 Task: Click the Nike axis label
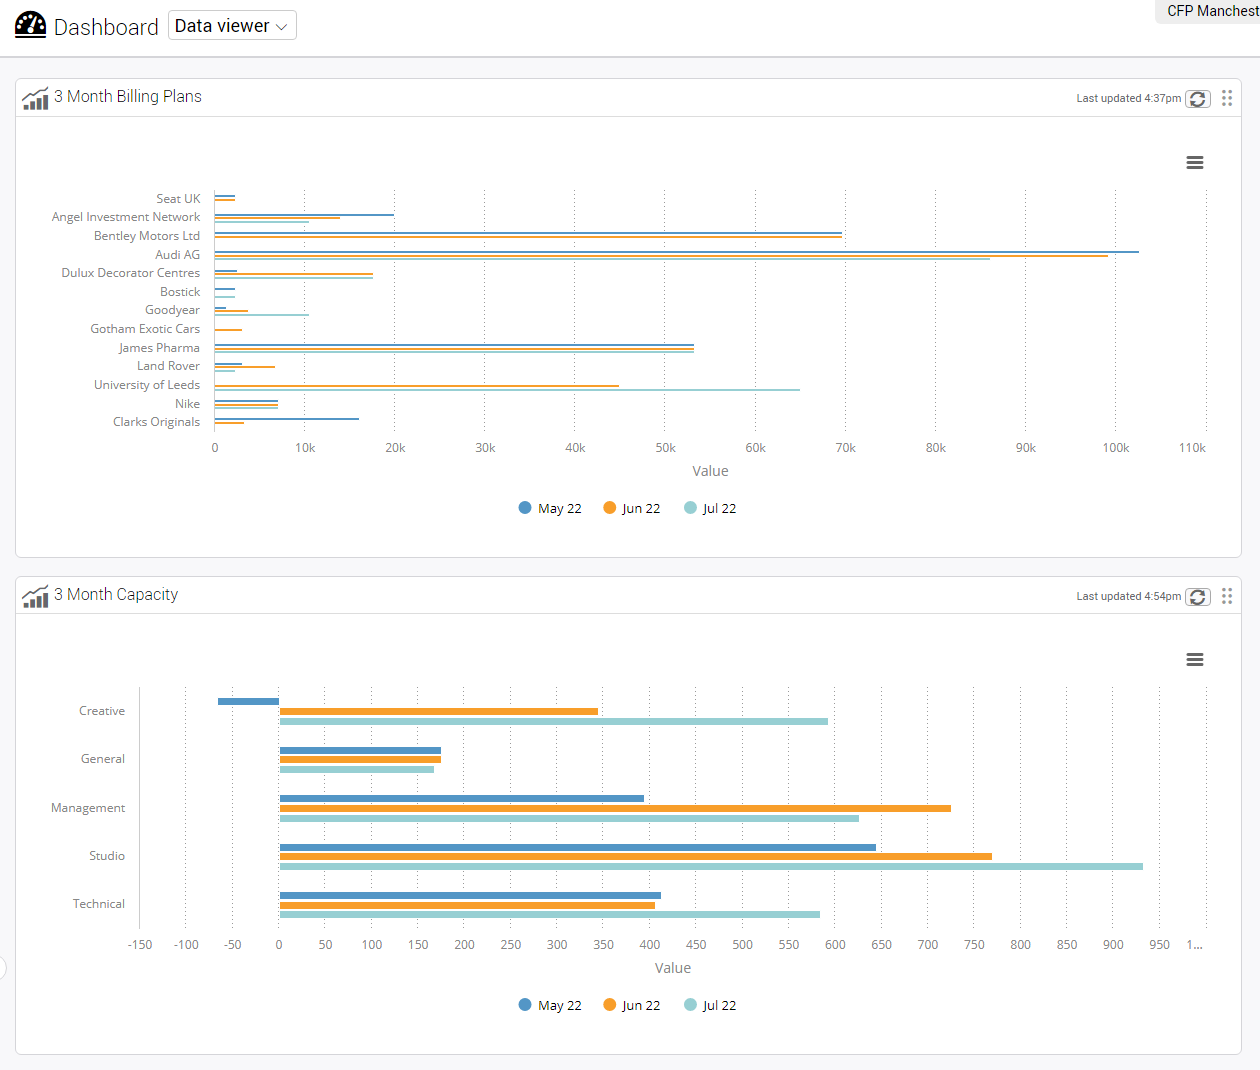188,404
